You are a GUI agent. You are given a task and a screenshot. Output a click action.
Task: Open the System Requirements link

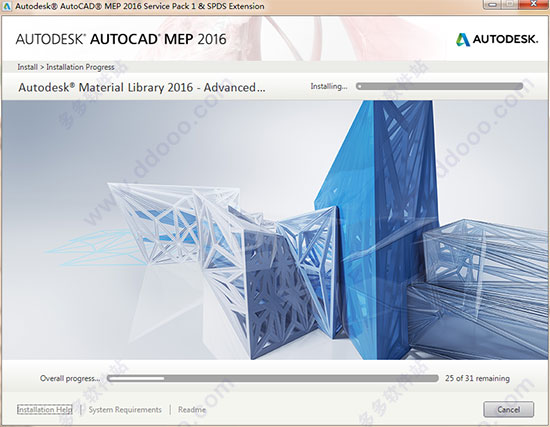click(125, 409)
